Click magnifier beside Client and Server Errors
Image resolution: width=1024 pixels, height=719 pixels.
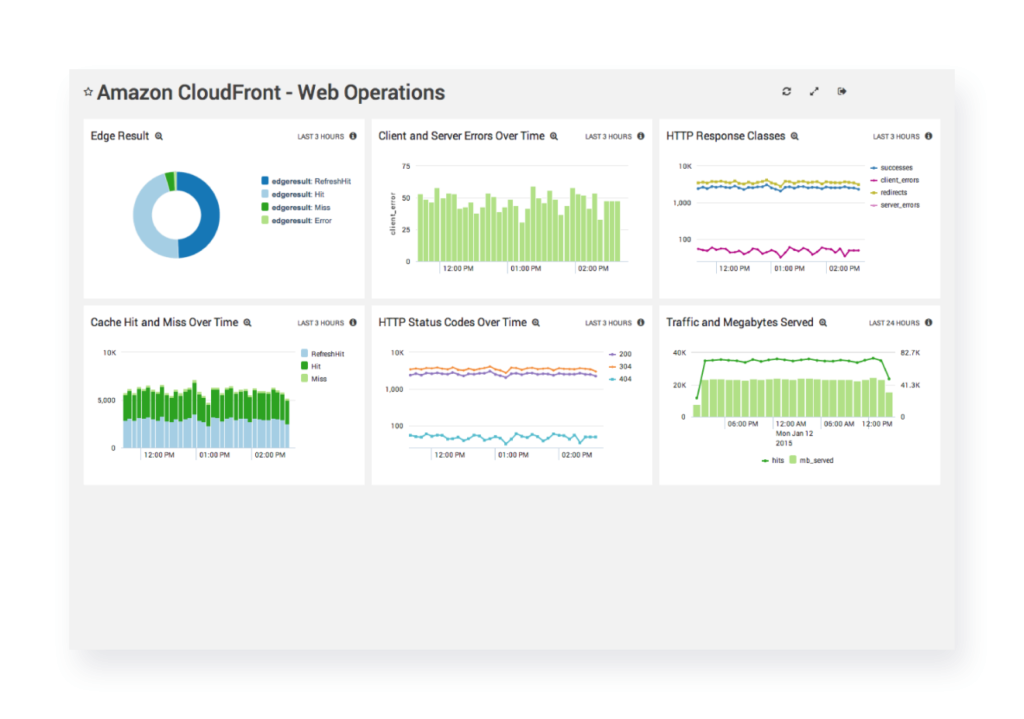(x=554, y=136)
